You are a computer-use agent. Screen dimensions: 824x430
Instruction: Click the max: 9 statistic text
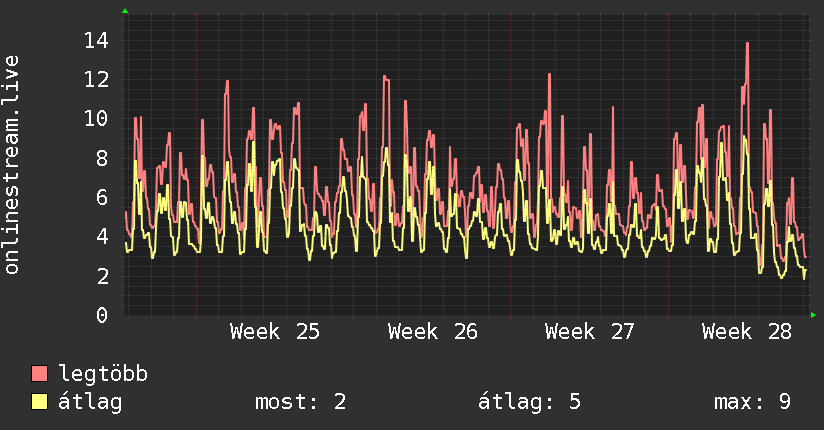point(753,402)
